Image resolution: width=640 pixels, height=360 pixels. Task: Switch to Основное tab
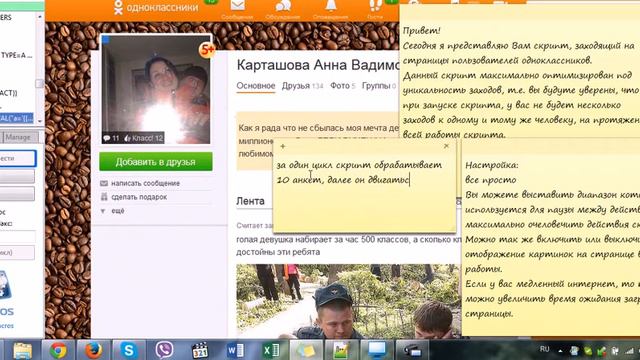[x=256, y=86]
